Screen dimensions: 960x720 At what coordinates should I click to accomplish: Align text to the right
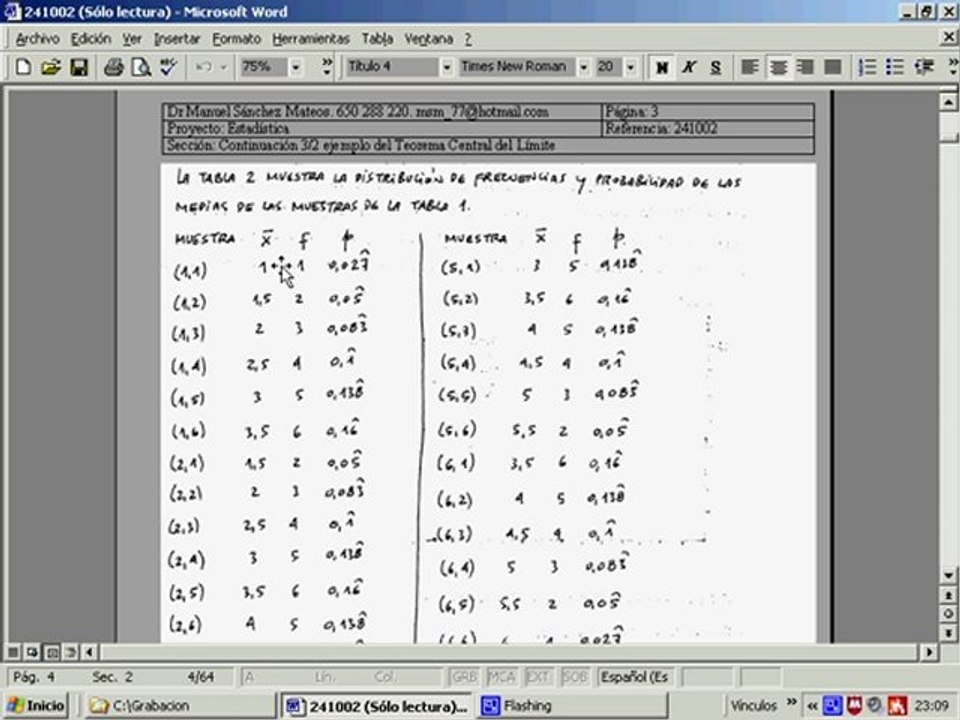(x=805, y=67)
